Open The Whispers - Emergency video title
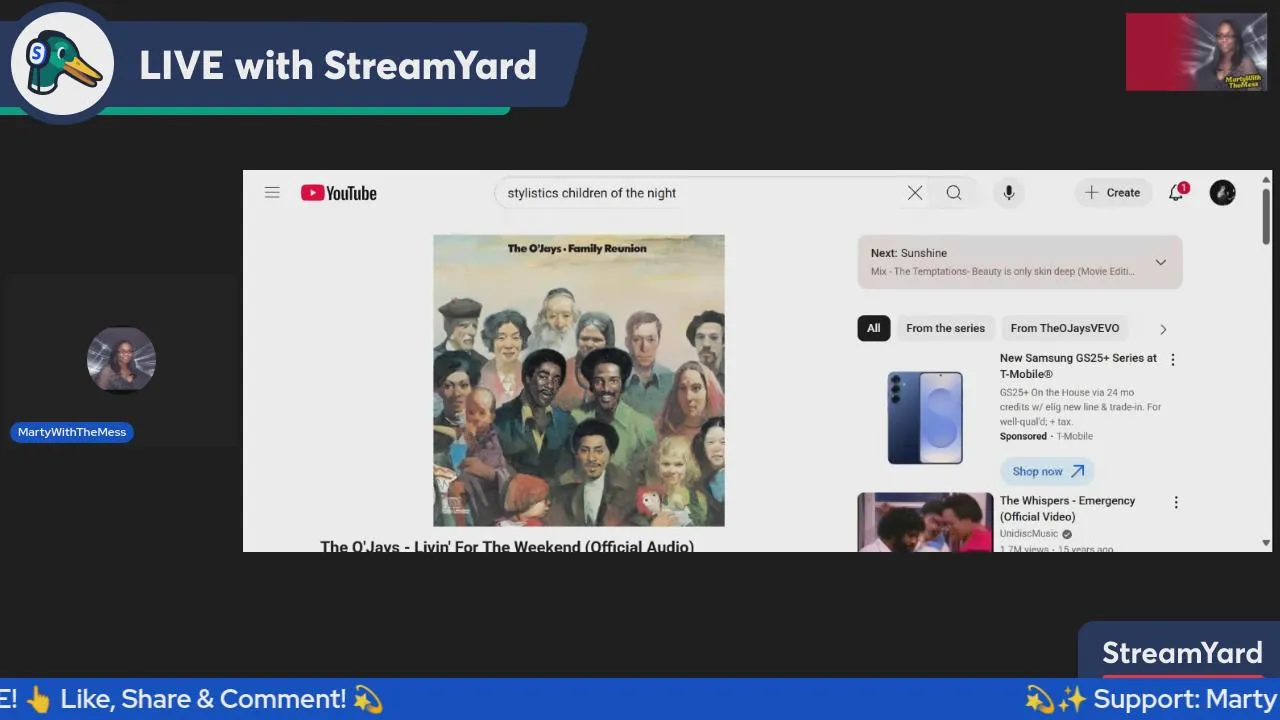 click(x=1067, y=509)
